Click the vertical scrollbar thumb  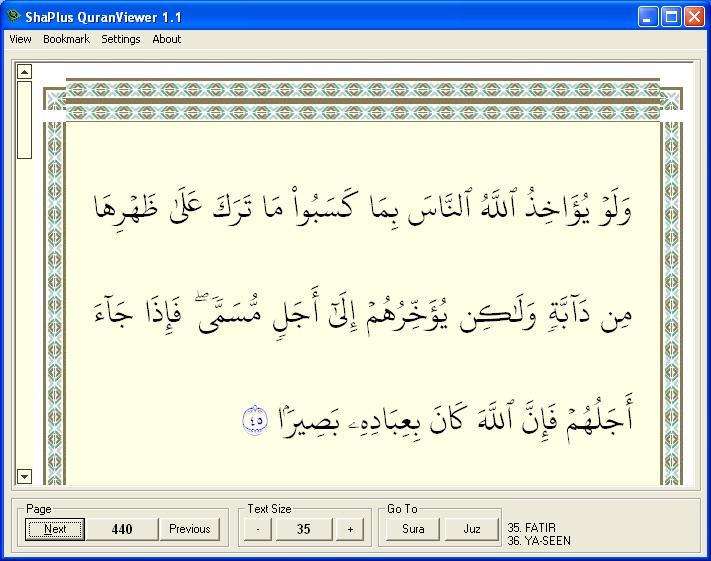click(x=24, y=120)
